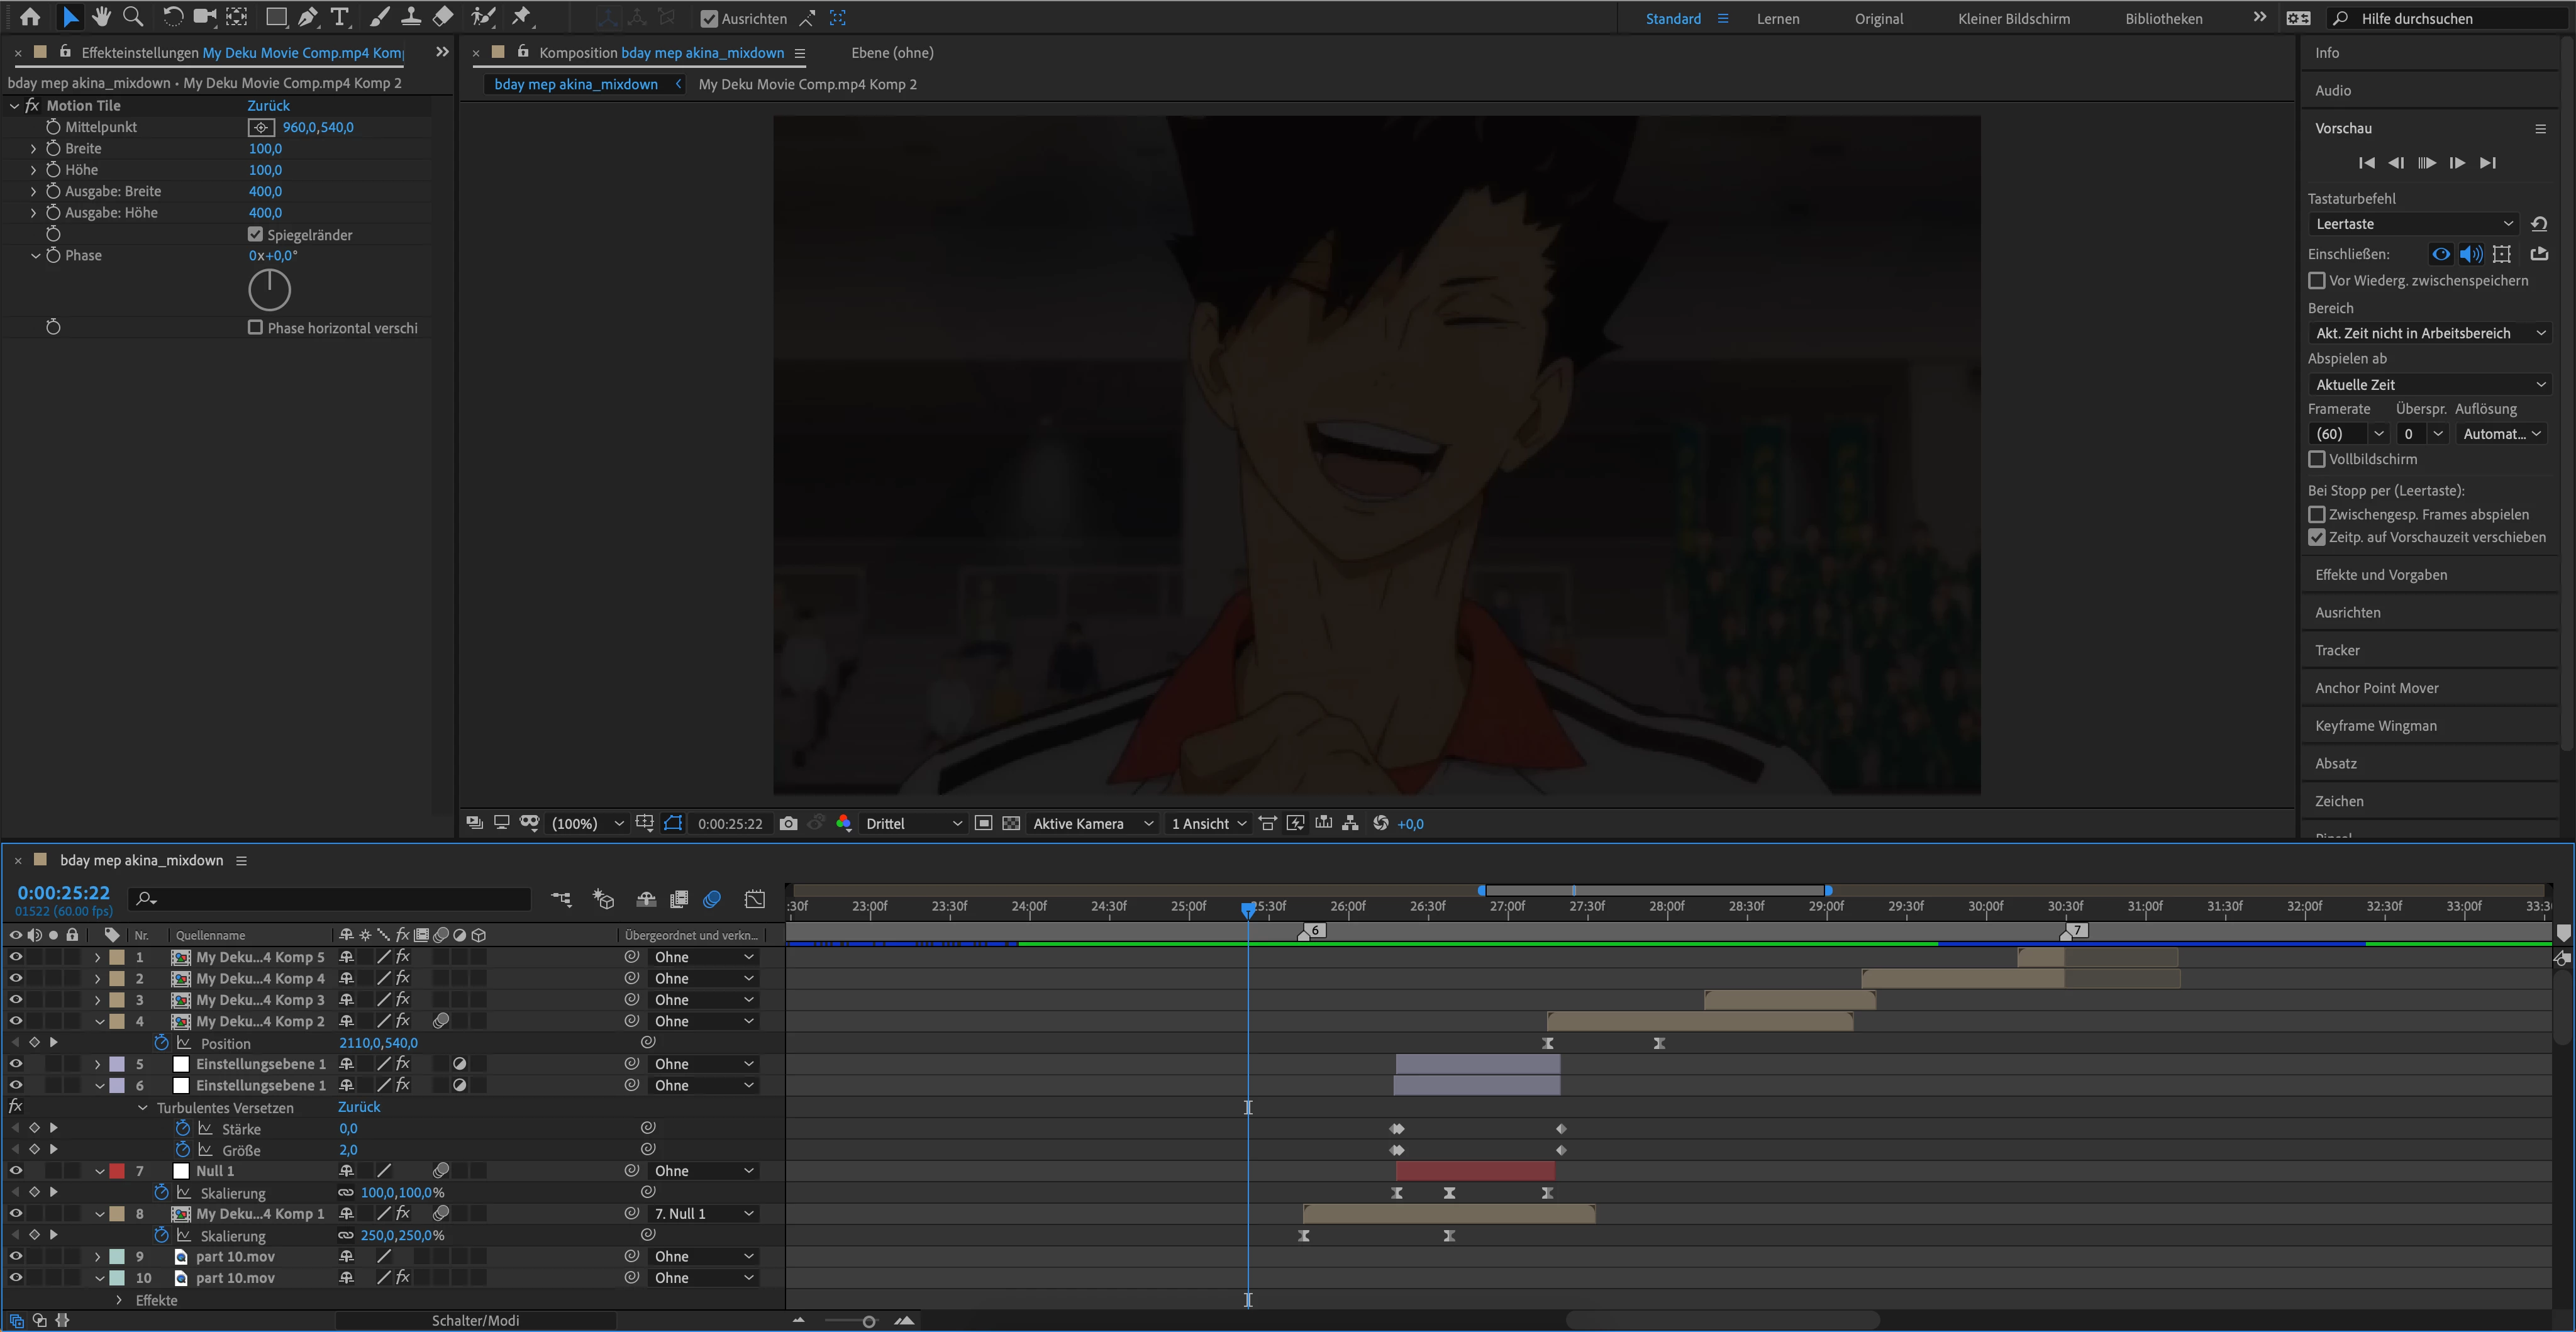Screen dimensions: 2576x1332
Task: Take a snapshot with camera icon
Action: (788, 823)
